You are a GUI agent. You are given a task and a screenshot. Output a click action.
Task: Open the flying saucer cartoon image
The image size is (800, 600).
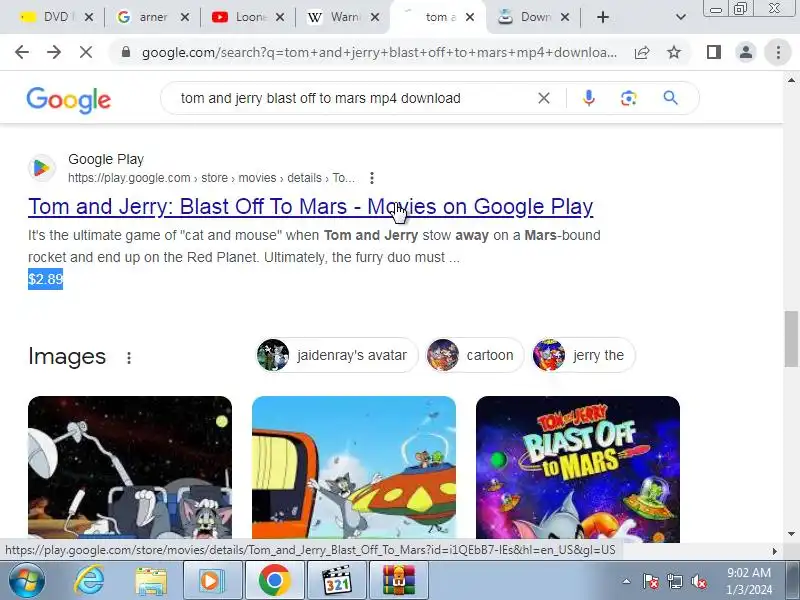[x=354, y=467]
